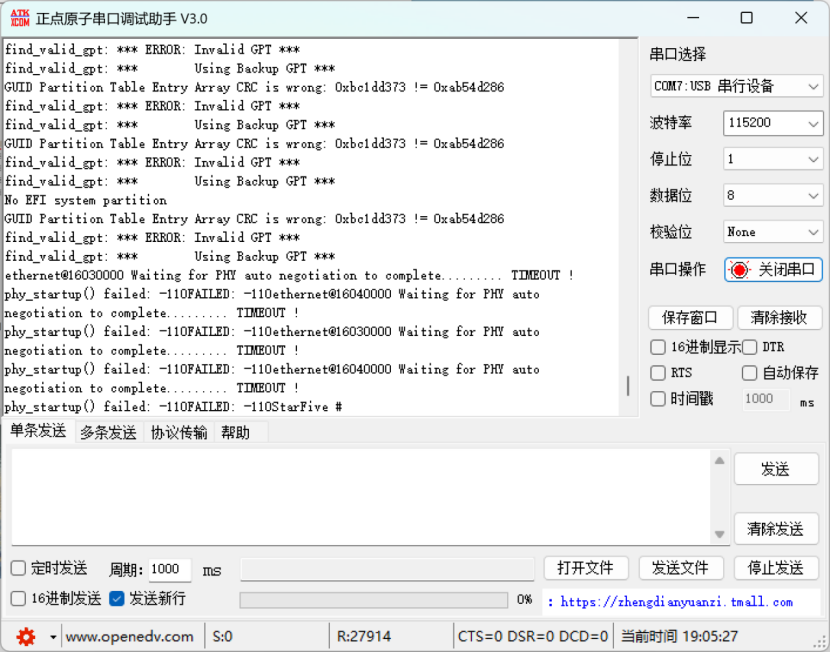The image size is (830, 652).
Task: Open the 协议传输 tab
Action: 179,432
